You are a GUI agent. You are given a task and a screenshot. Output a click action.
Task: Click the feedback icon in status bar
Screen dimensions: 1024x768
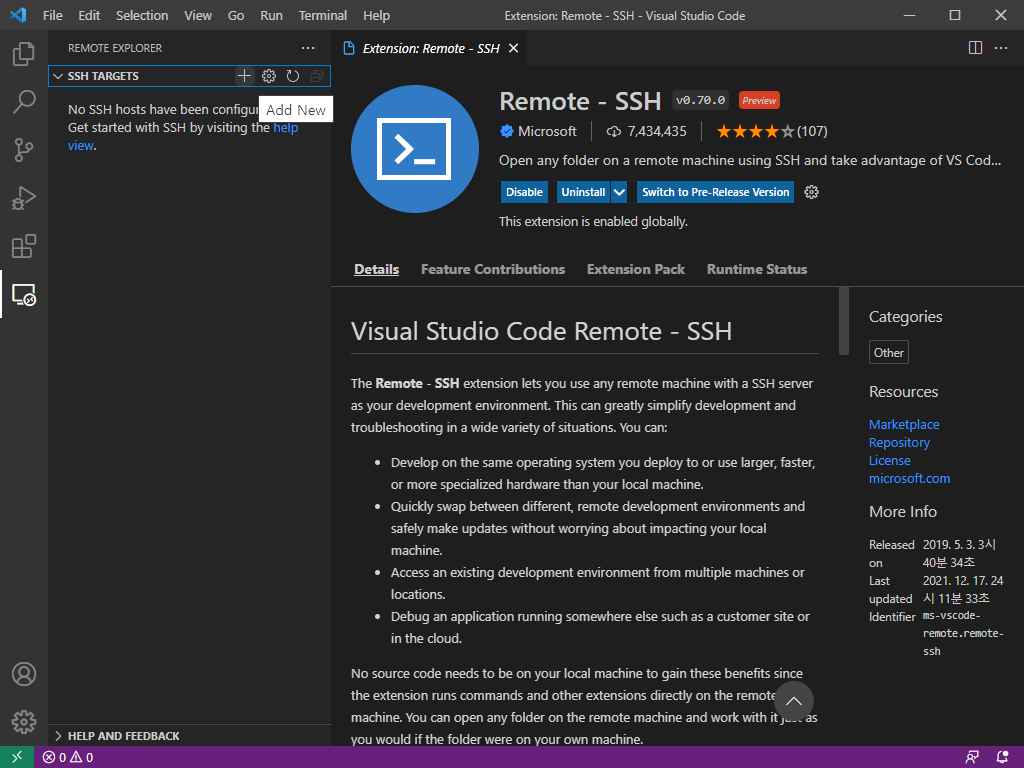972,758
